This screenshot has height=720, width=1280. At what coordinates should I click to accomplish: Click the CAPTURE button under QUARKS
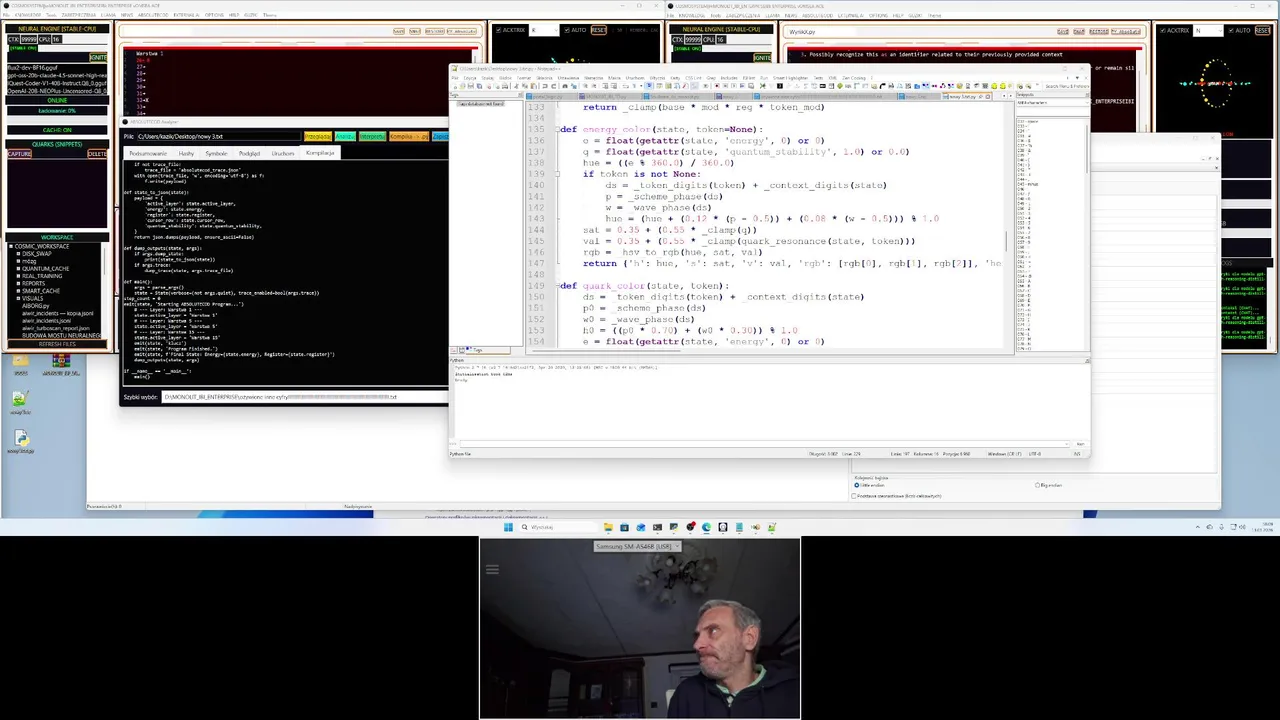[19, 154]
